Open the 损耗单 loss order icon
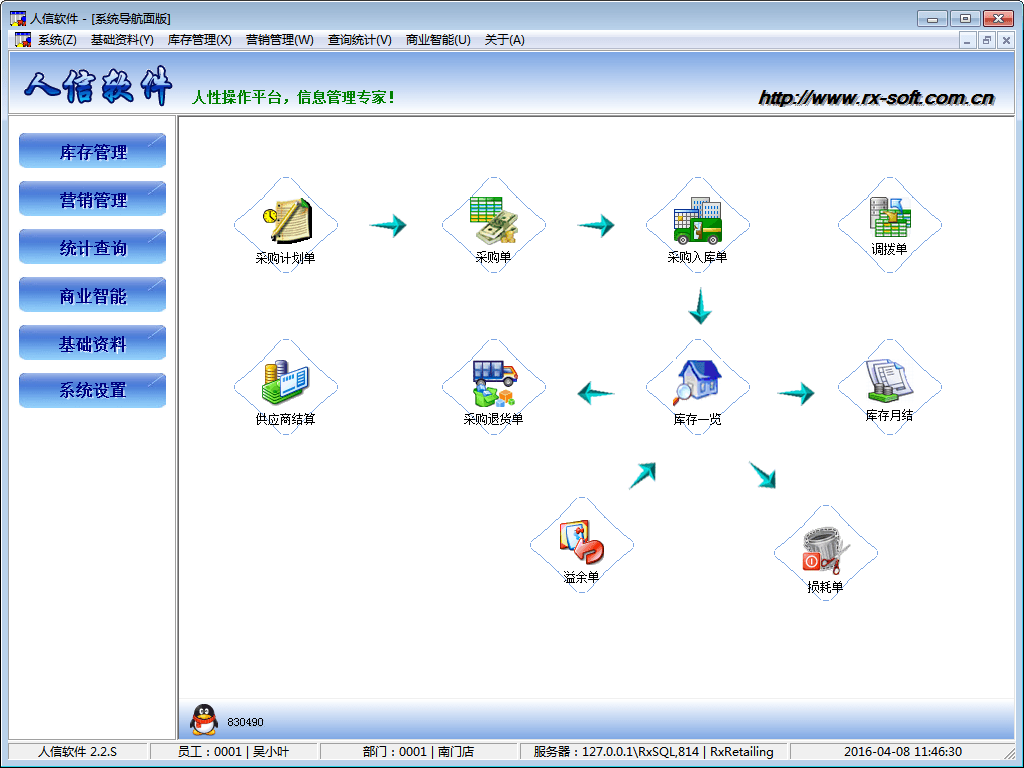This screenshot has height=768, width=1024. 825,551
